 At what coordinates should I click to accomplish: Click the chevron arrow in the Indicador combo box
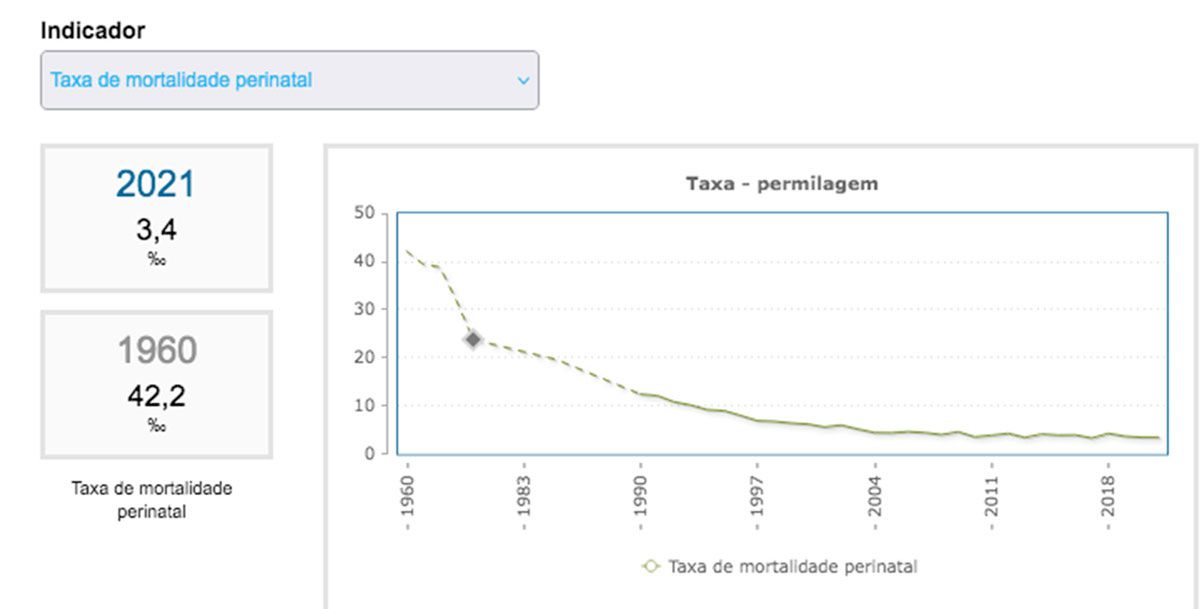click(523, 81)
